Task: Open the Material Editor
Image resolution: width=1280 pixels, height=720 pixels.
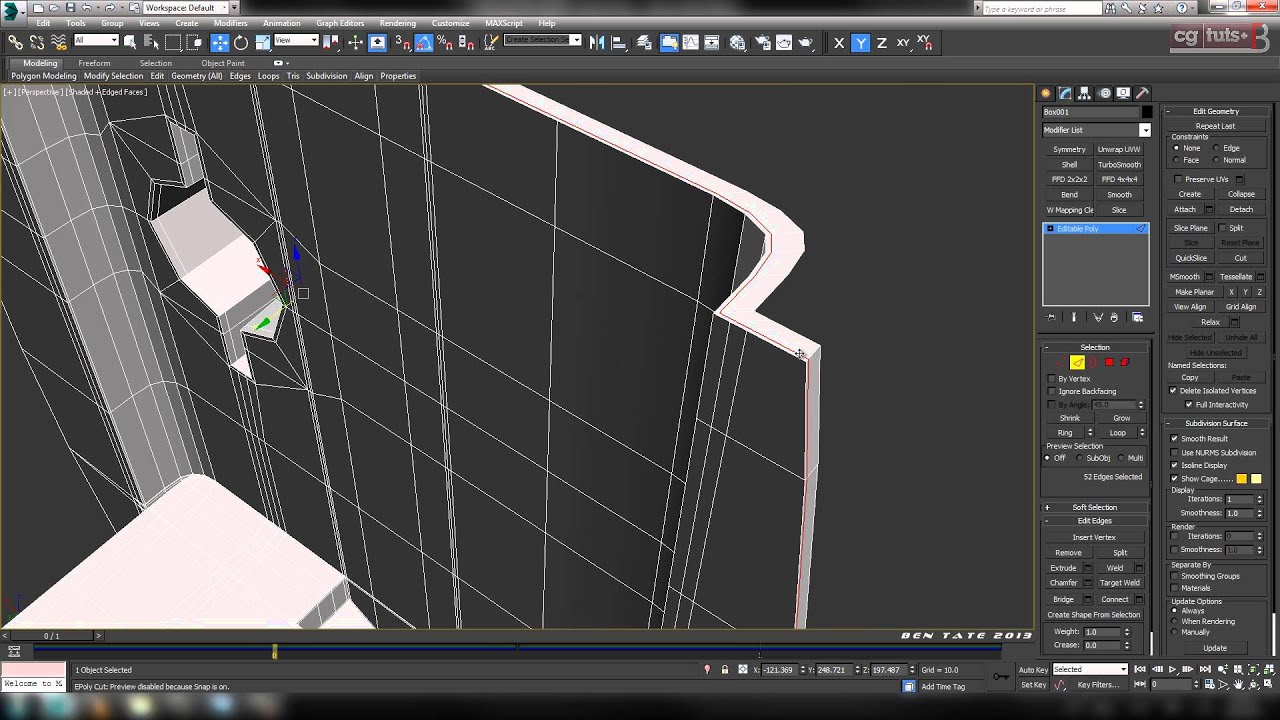Action: (x=737, y=42)
